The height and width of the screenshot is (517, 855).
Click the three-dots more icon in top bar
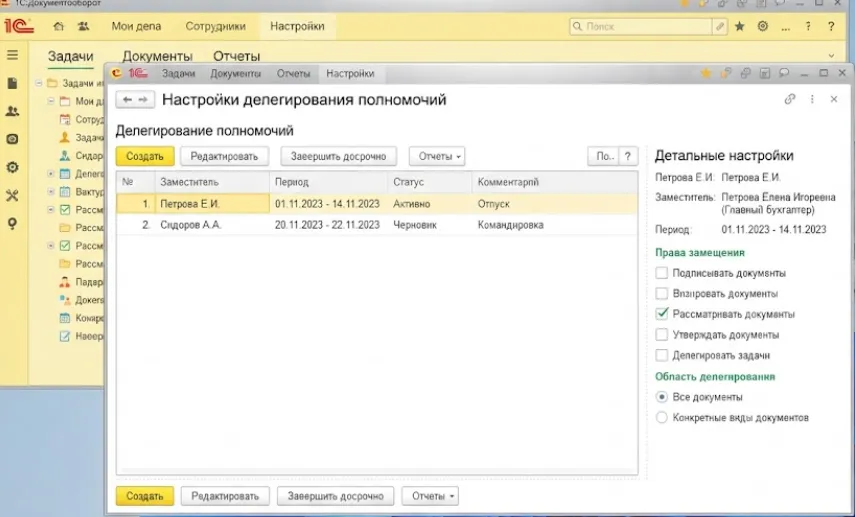(x=785, y=27)
